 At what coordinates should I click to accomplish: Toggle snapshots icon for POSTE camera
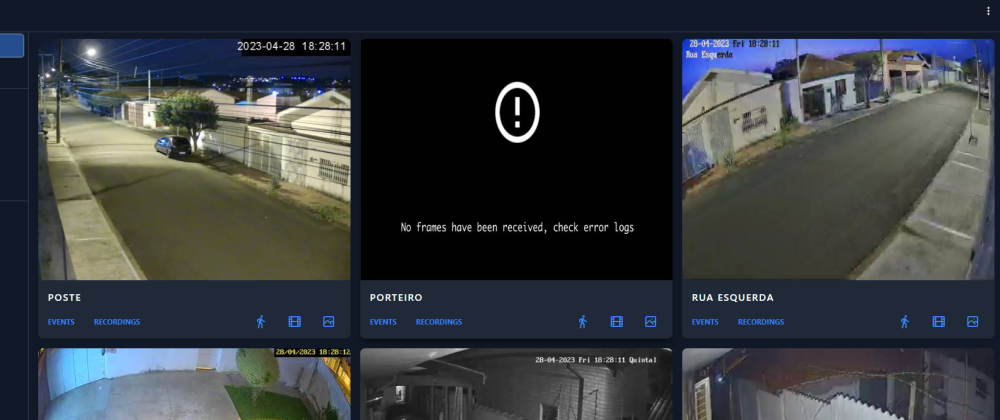[328, 322]
